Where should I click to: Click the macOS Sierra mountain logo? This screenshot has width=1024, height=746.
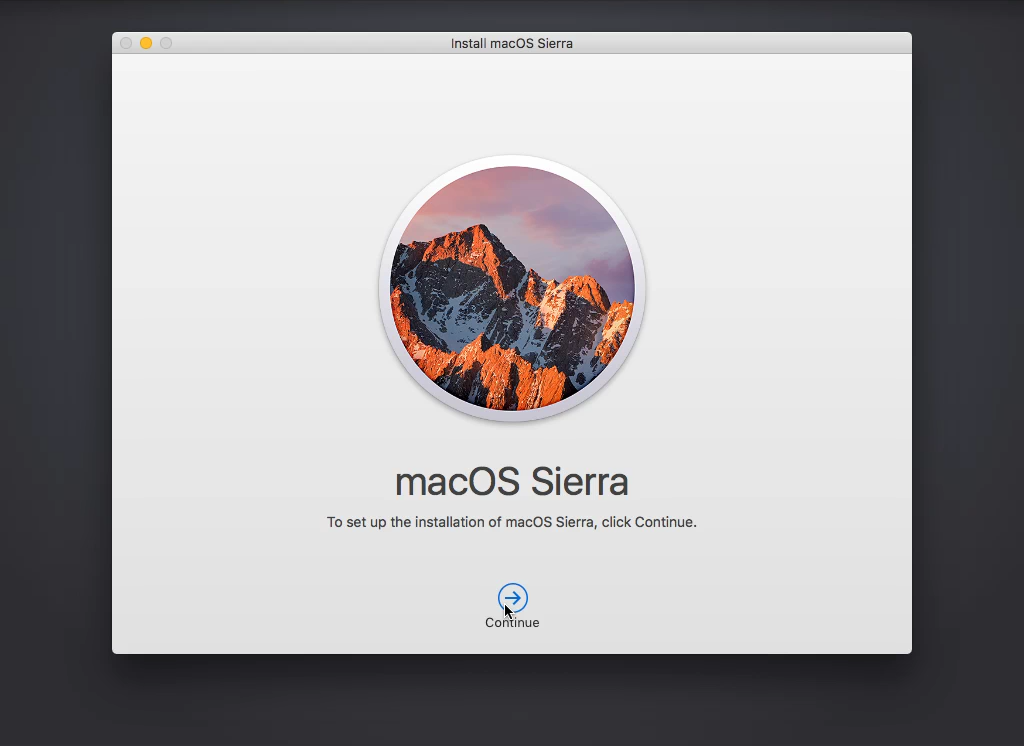click(x=512, y=288)
